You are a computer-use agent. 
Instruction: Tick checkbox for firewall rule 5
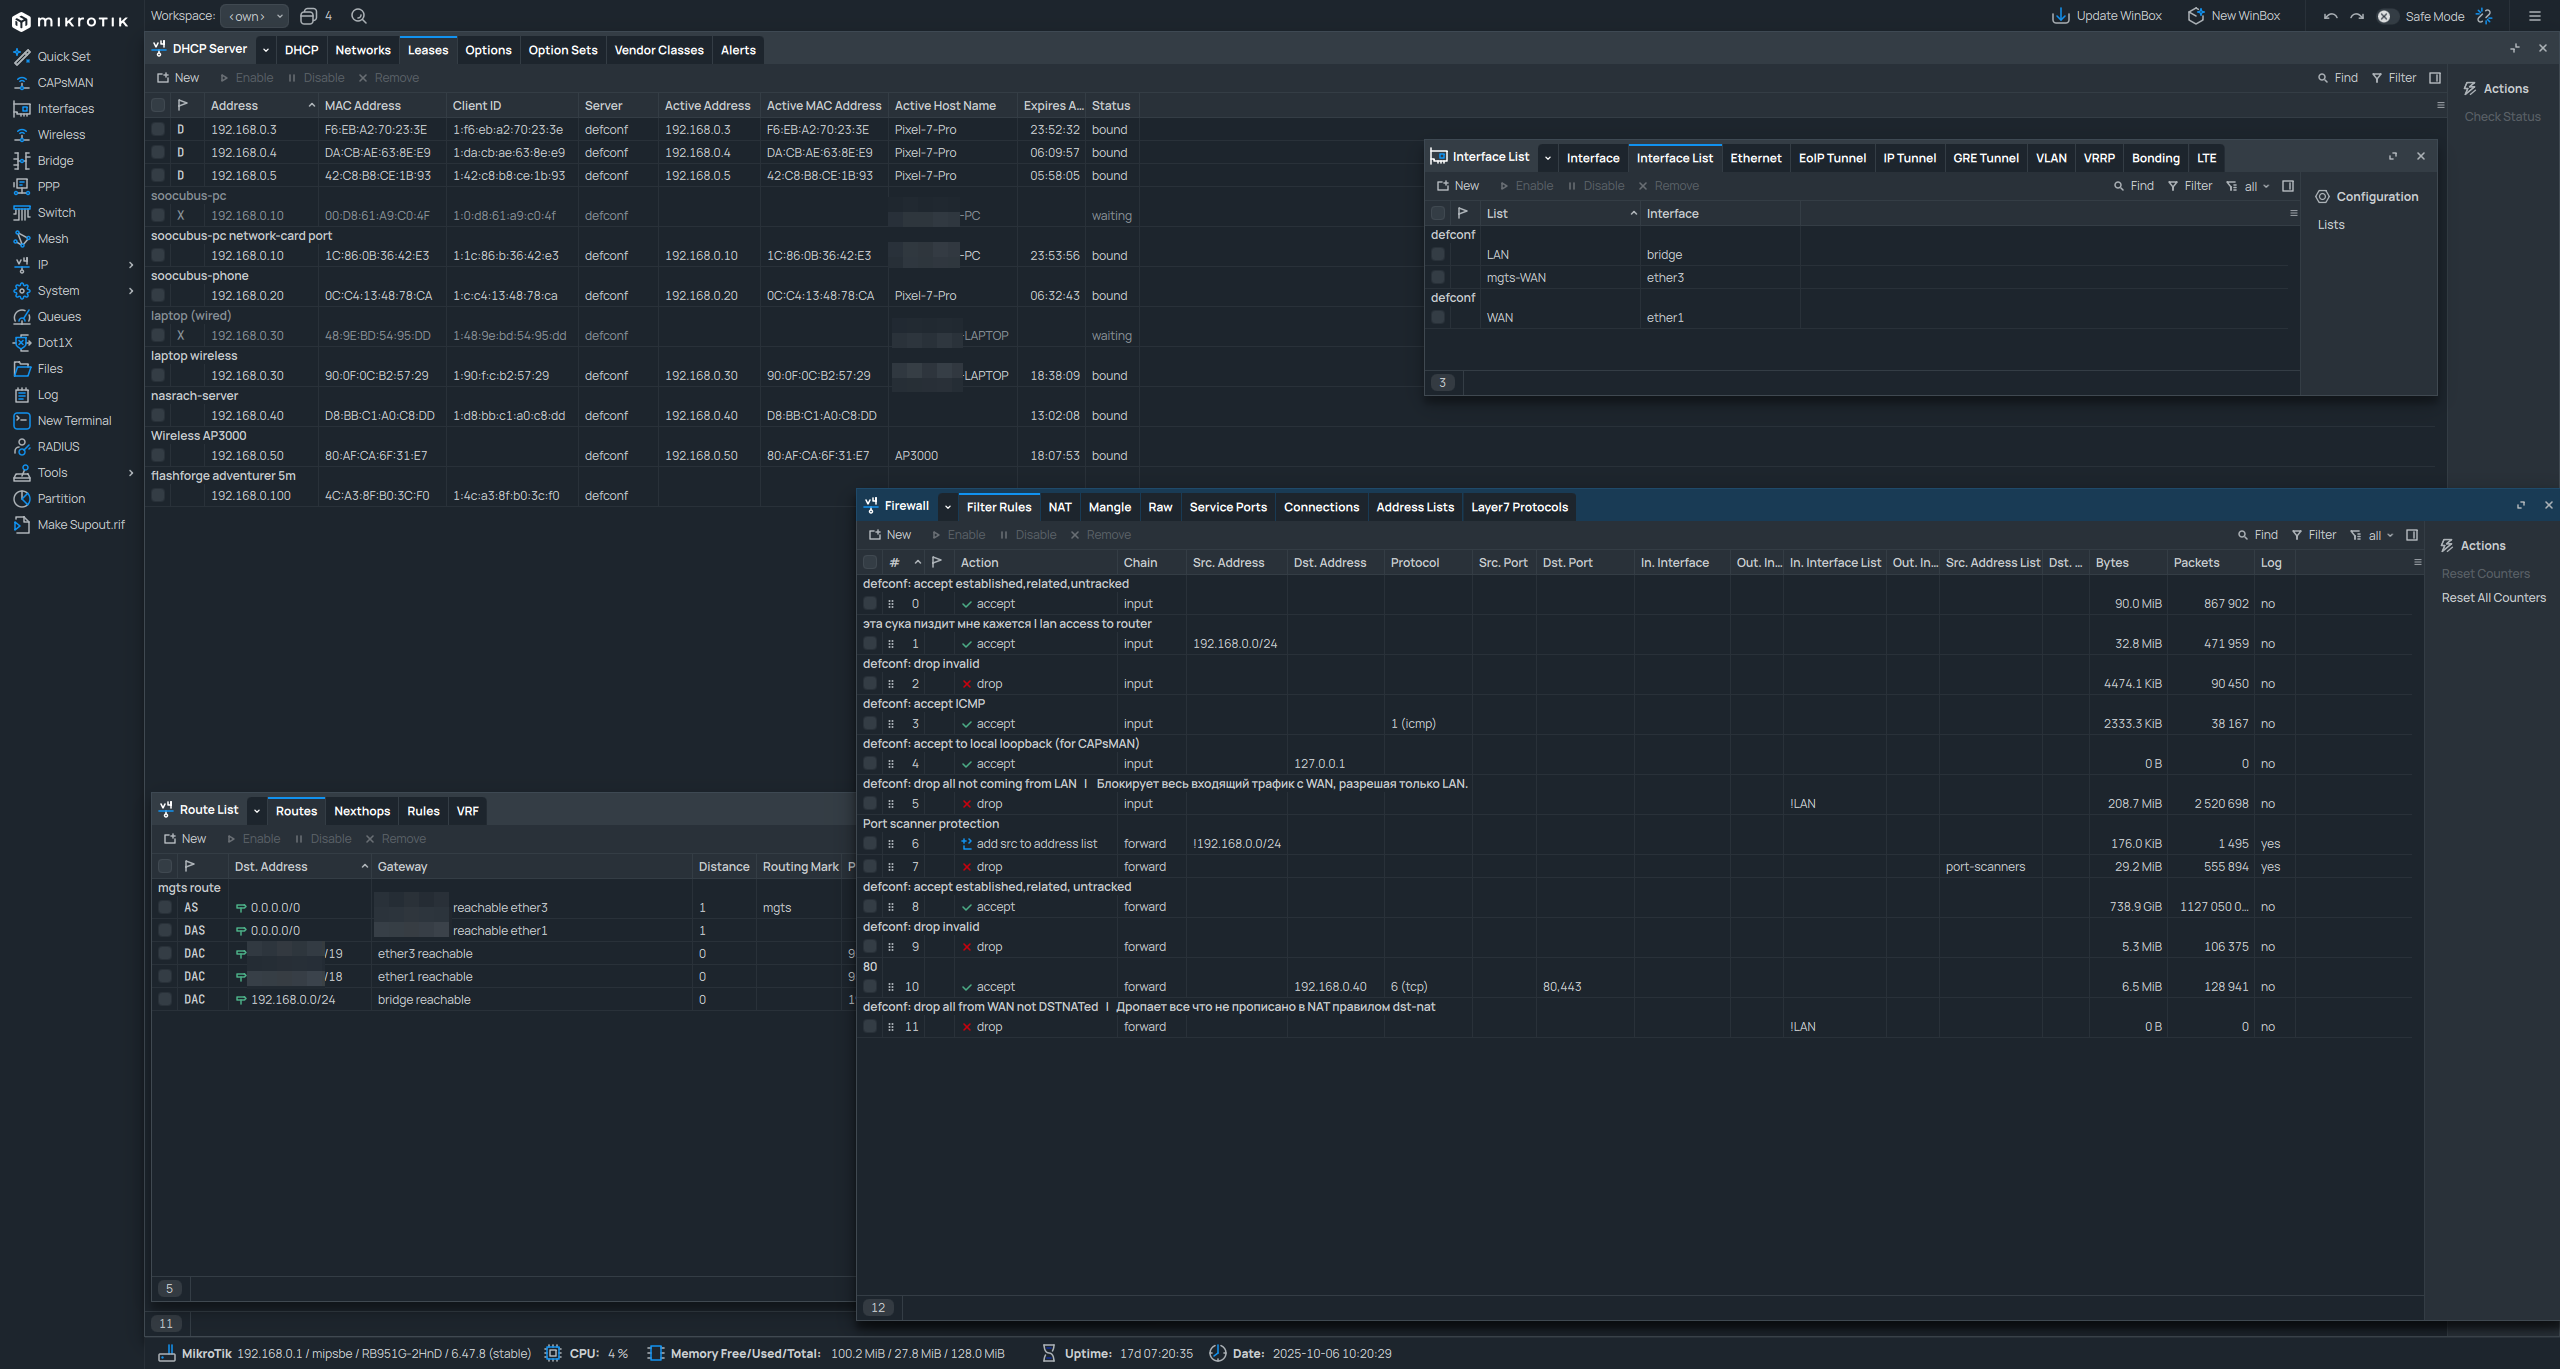pyautogui.click(x=870, y=803)
